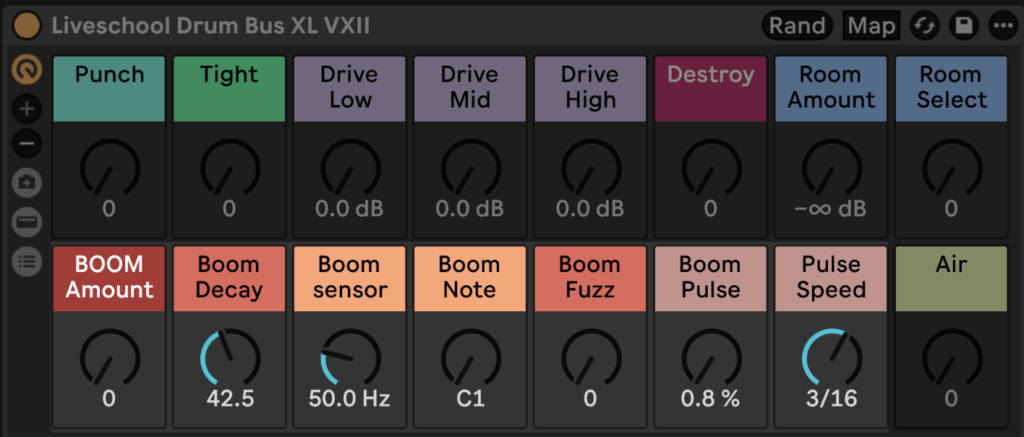Click the Air knob

click(x=952, y=358)
